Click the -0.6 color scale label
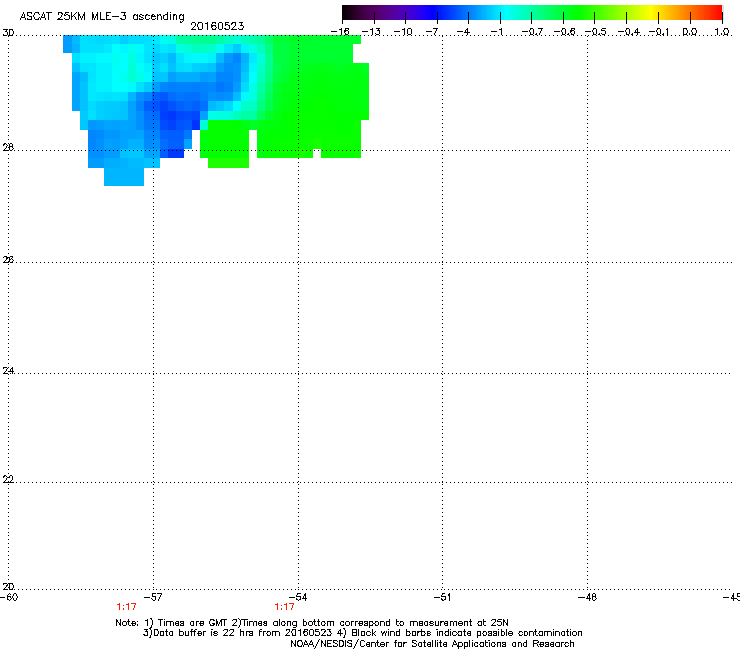Screen dimensions: 740x650 (x=564, y=32)
